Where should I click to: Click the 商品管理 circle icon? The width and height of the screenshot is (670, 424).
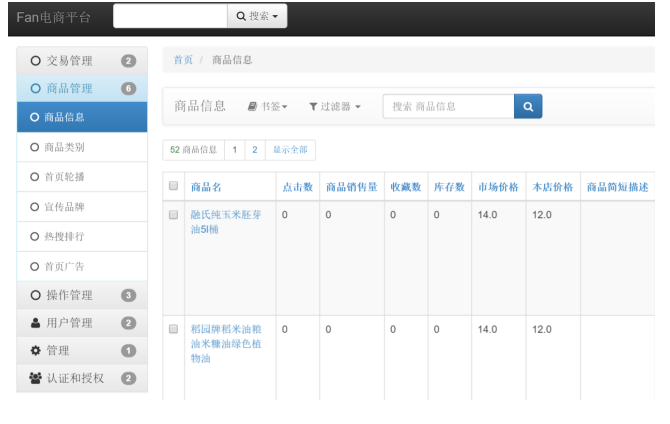(35, 88)
